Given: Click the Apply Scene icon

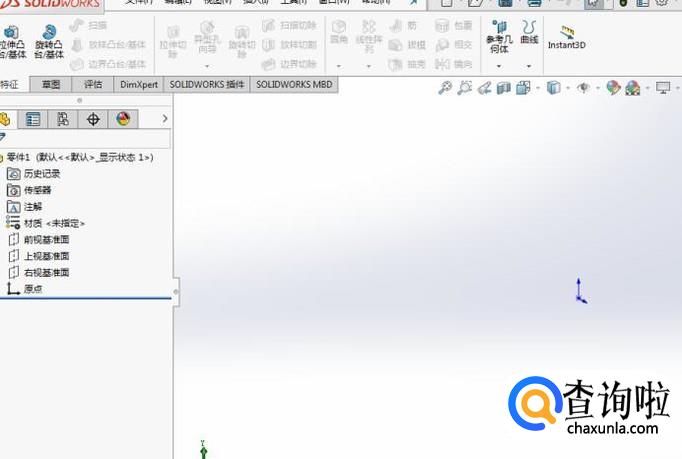Looking at the screenshot, I should (633, 87).
